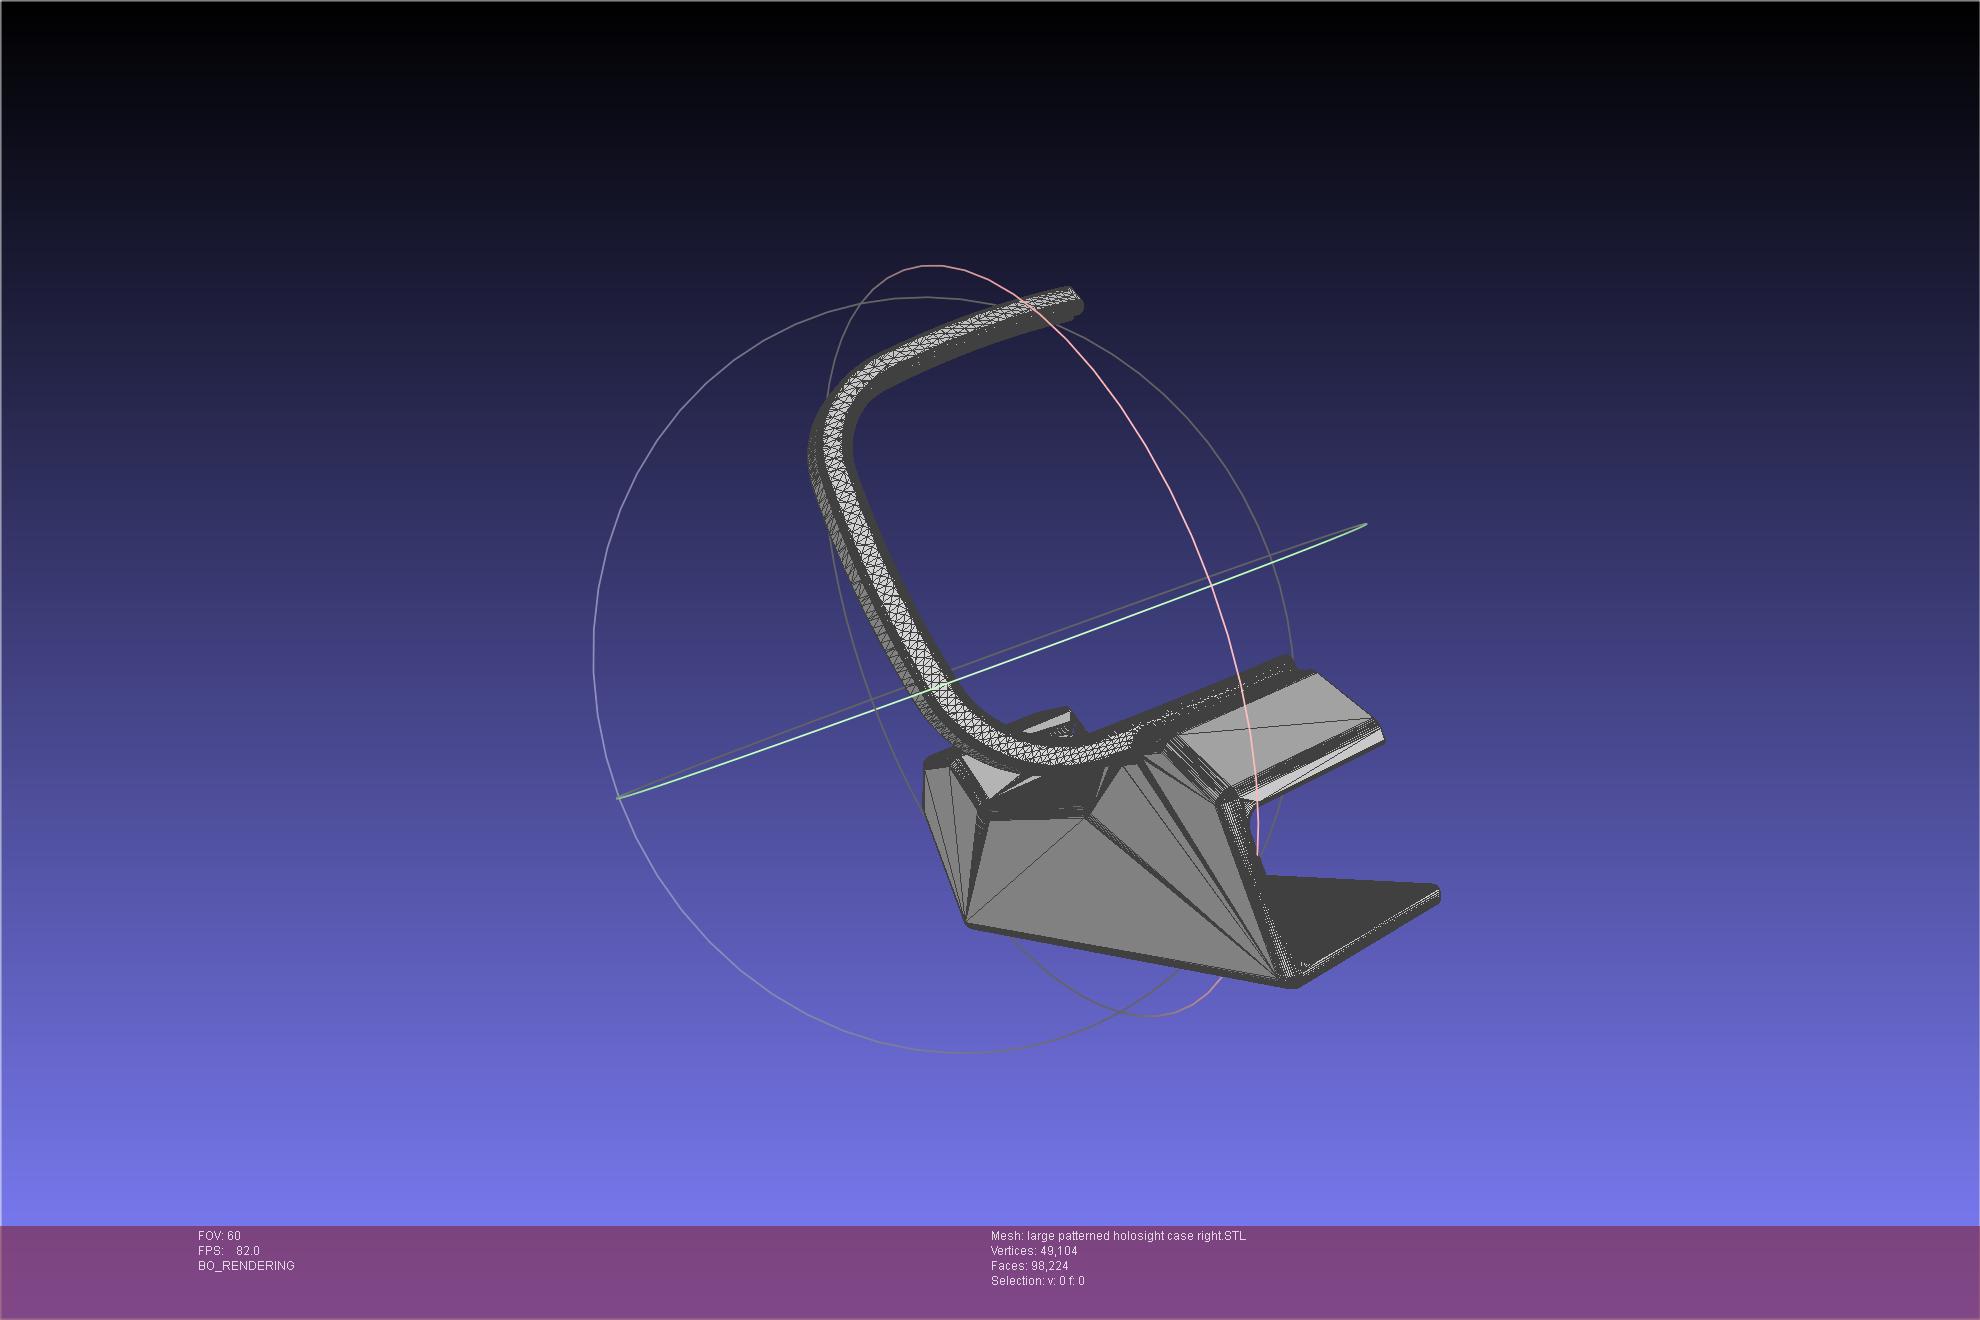Click the Faces: 98,224 text
The image size is (1980, 1320).
(1029, 1266)
